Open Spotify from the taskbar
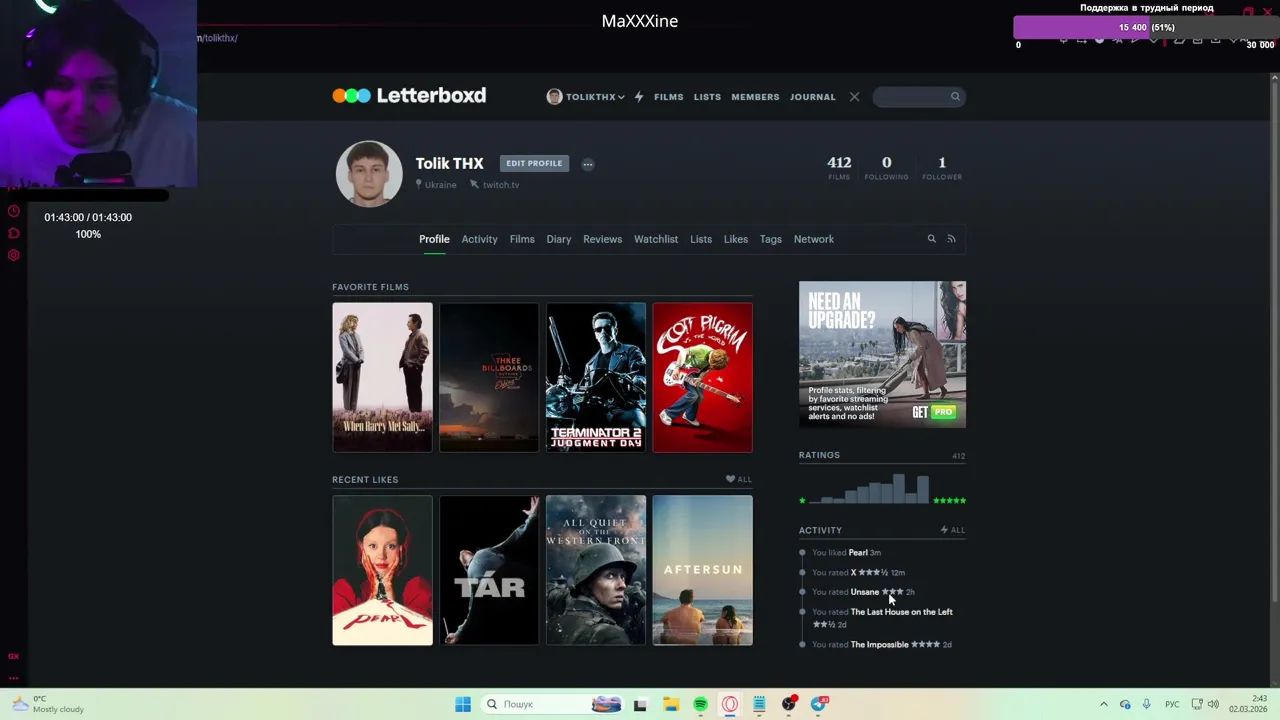The image size is (1280, 720). pos(700,704)
